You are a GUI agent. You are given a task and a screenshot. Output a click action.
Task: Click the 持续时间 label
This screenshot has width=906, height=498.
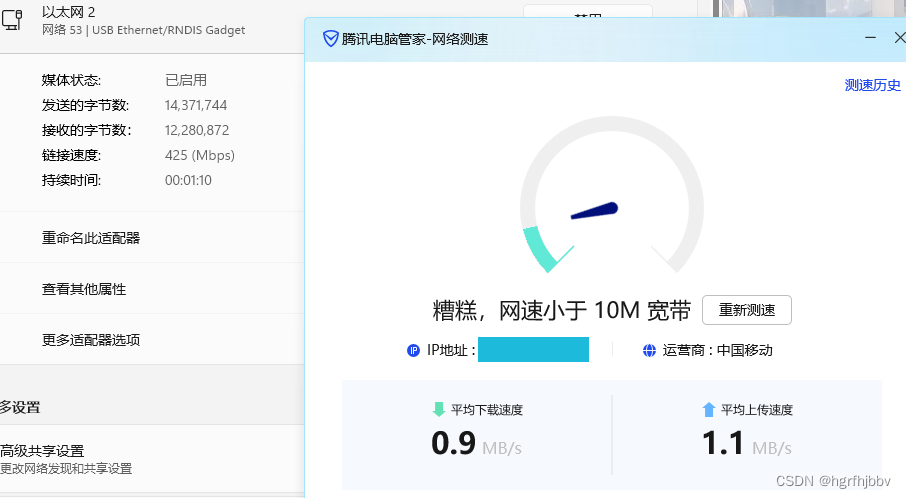71,180
